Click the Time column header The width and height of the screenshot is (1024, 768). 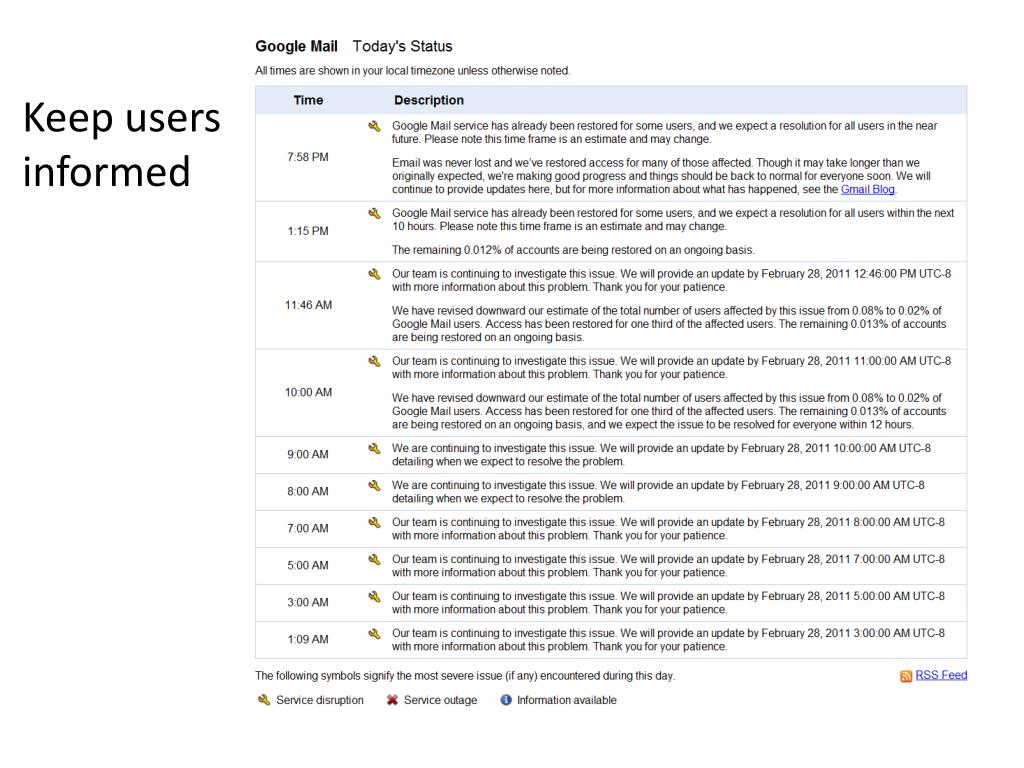click(308, 100)
